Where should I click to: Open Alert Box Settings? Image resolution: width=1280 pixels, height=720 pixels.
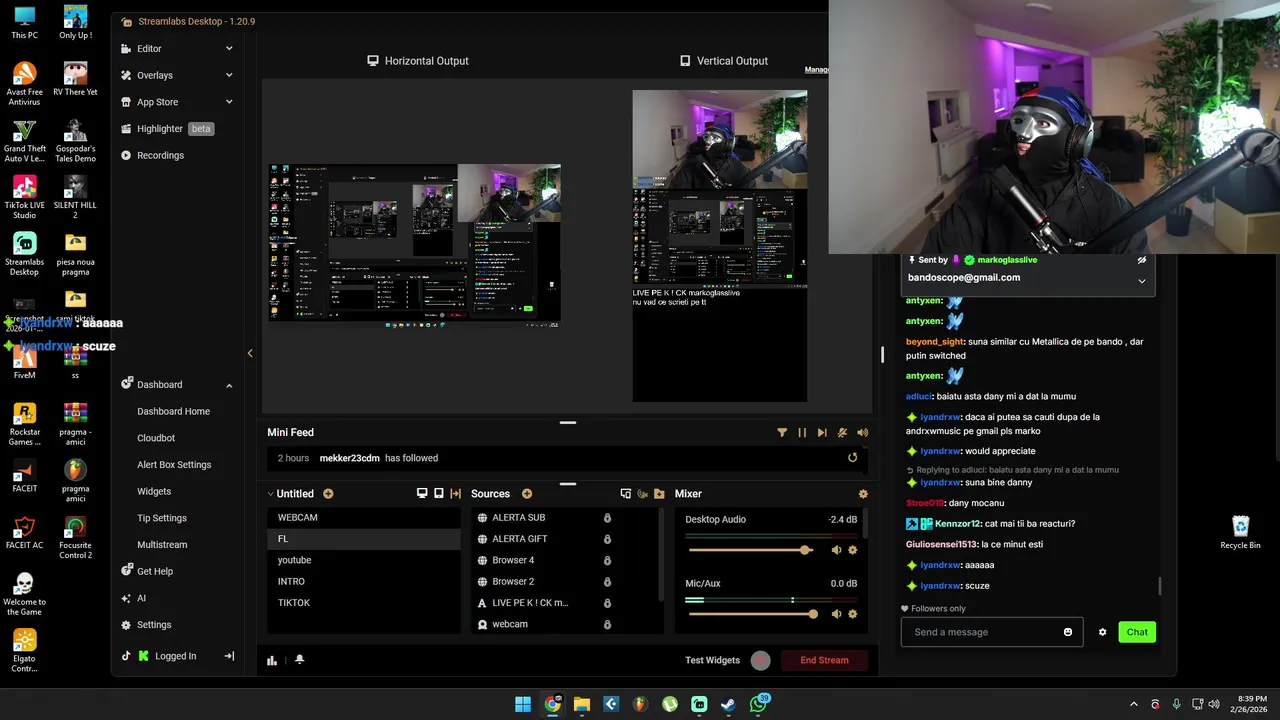click(x=174, y=465)
